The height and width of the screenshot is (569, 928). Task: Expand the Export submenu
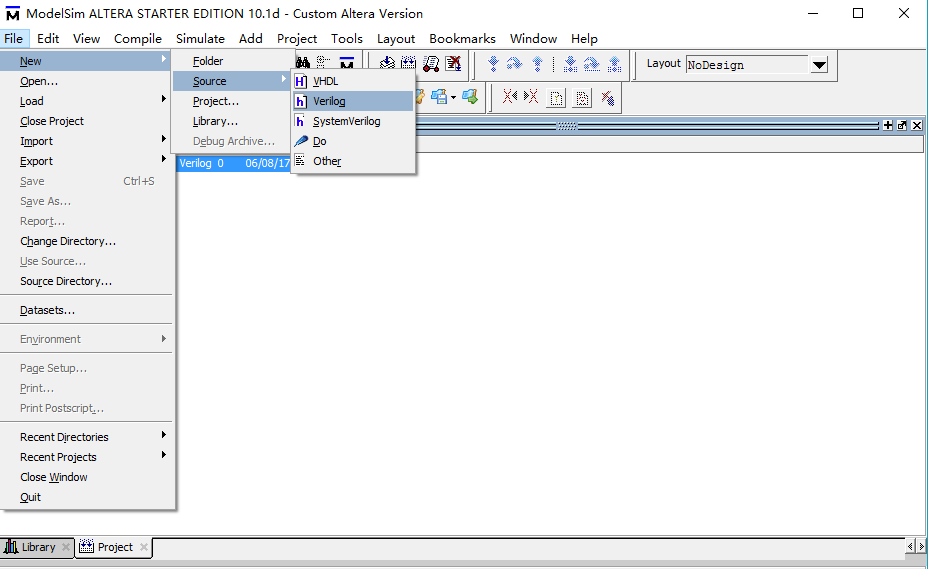[x=86, y=161]
